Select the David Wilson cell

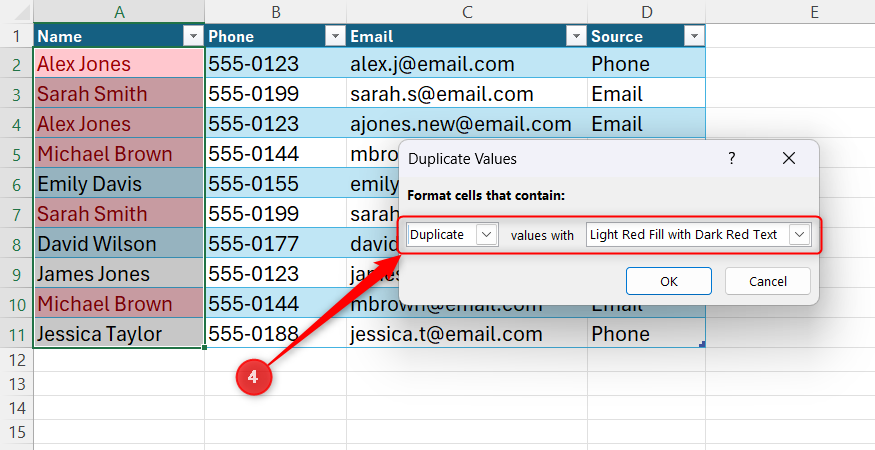[119, 243]
